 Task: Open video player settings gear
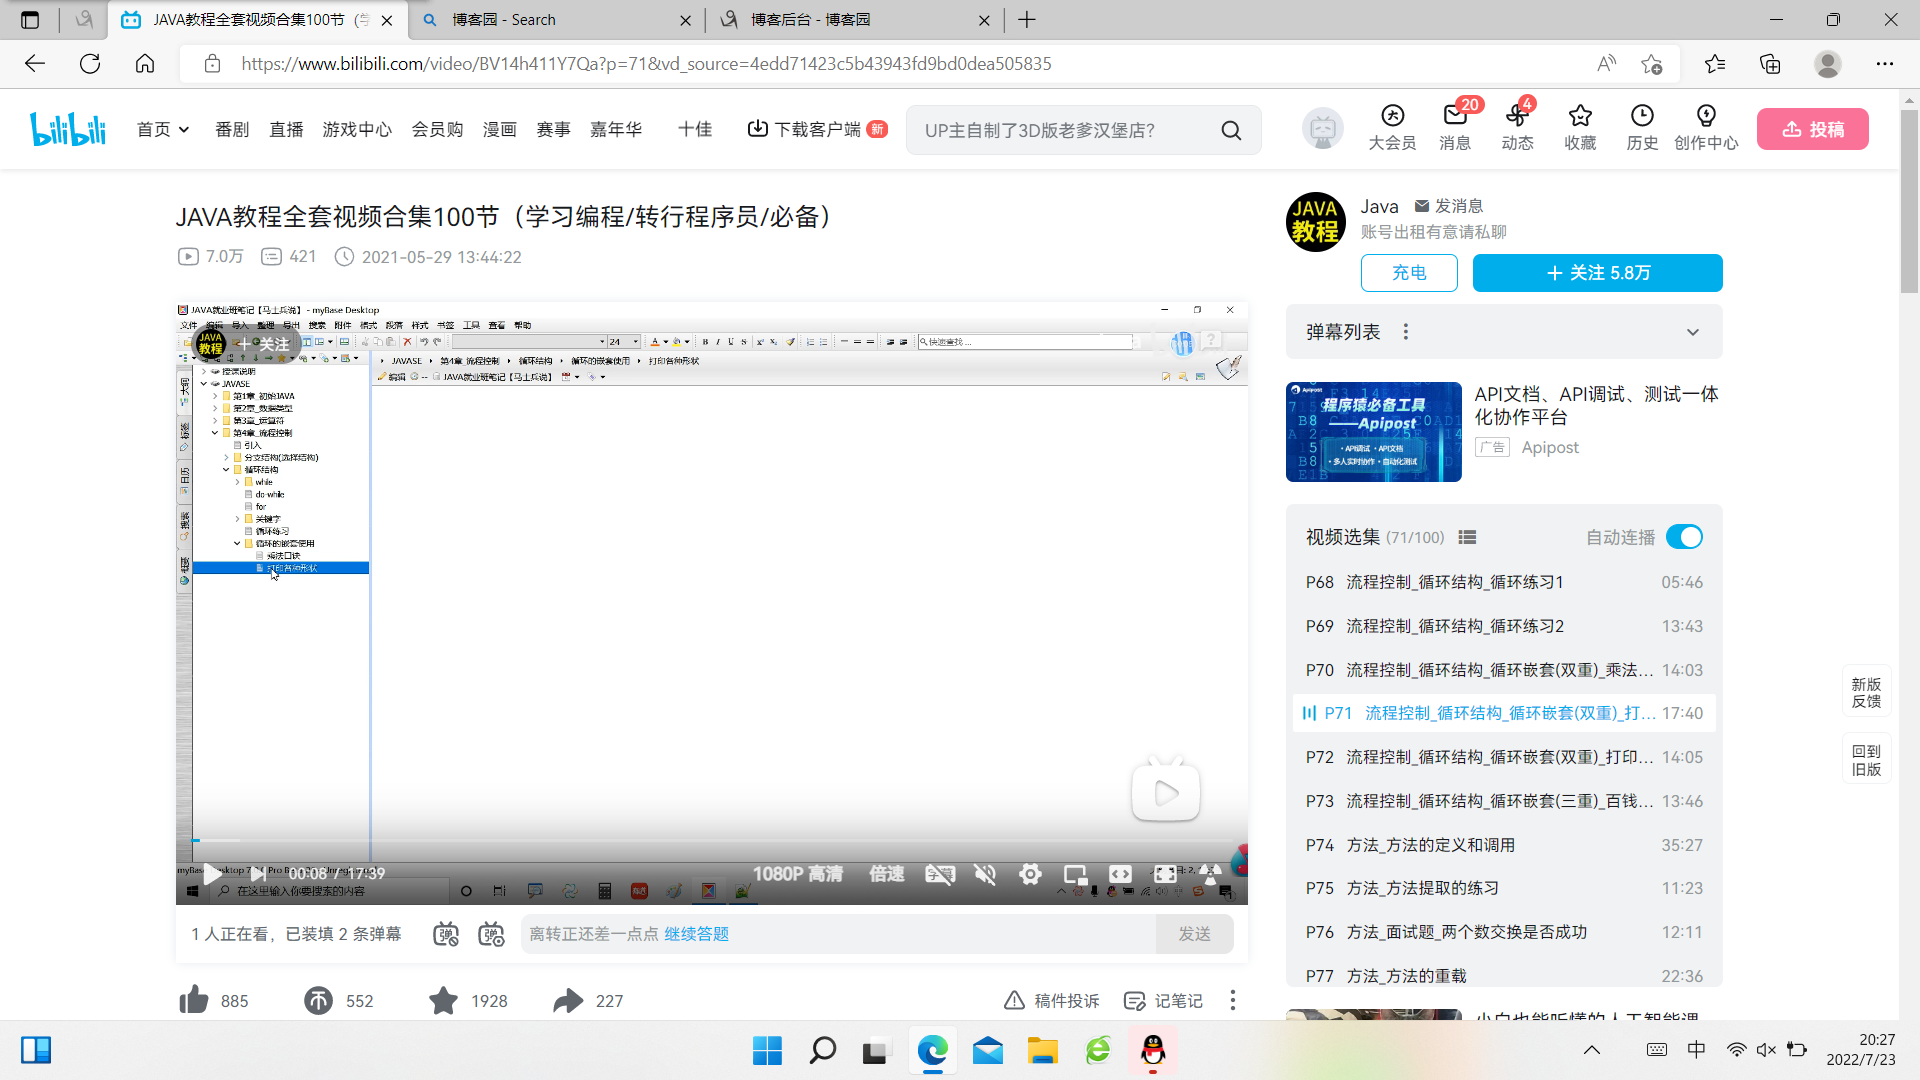coord(1030,875)
